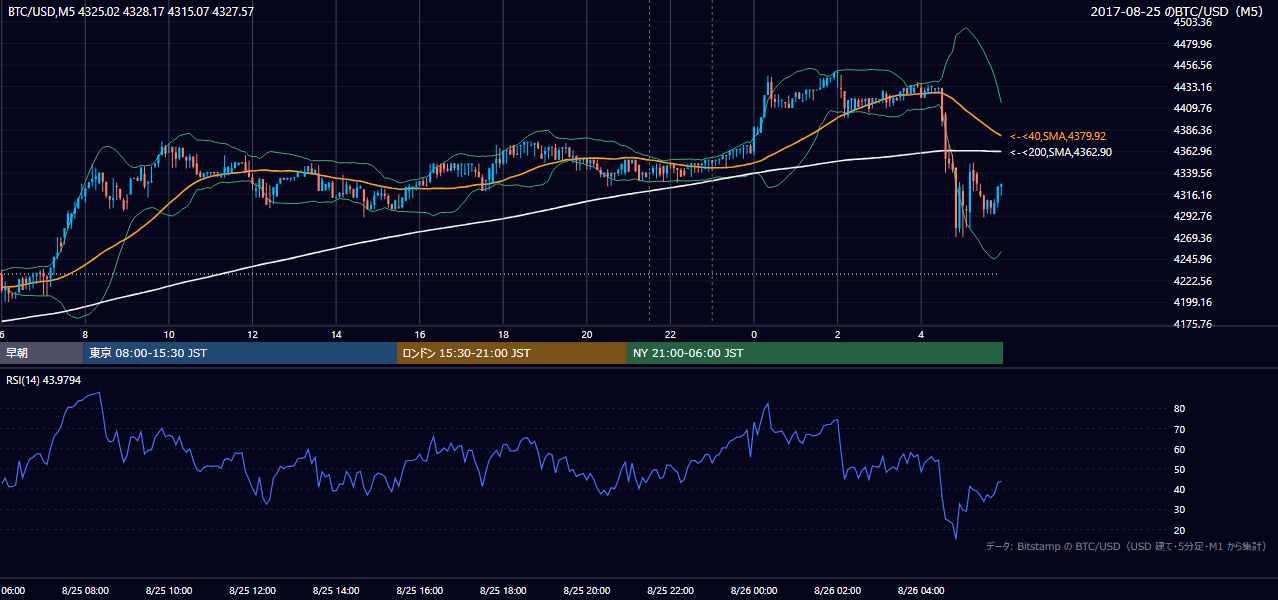Click the 8/25 12:00 time label

[252, 591]
